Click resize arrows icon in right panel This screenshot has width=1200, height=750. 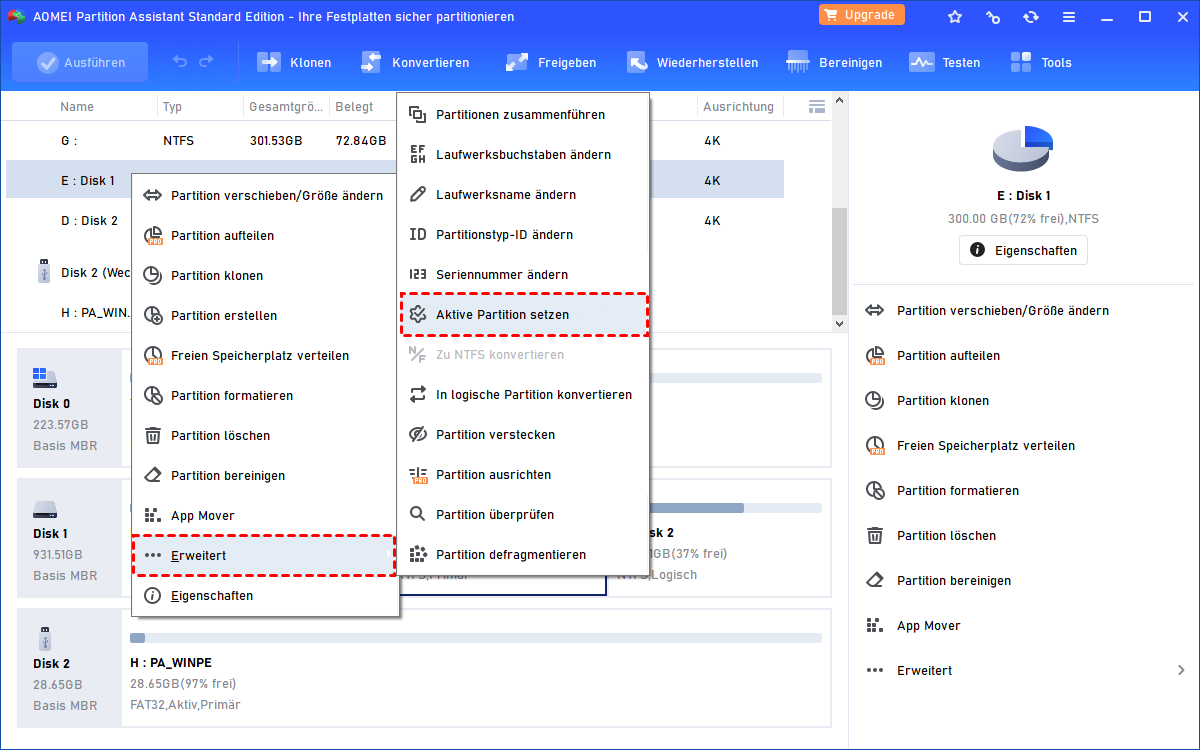(875, 311)
